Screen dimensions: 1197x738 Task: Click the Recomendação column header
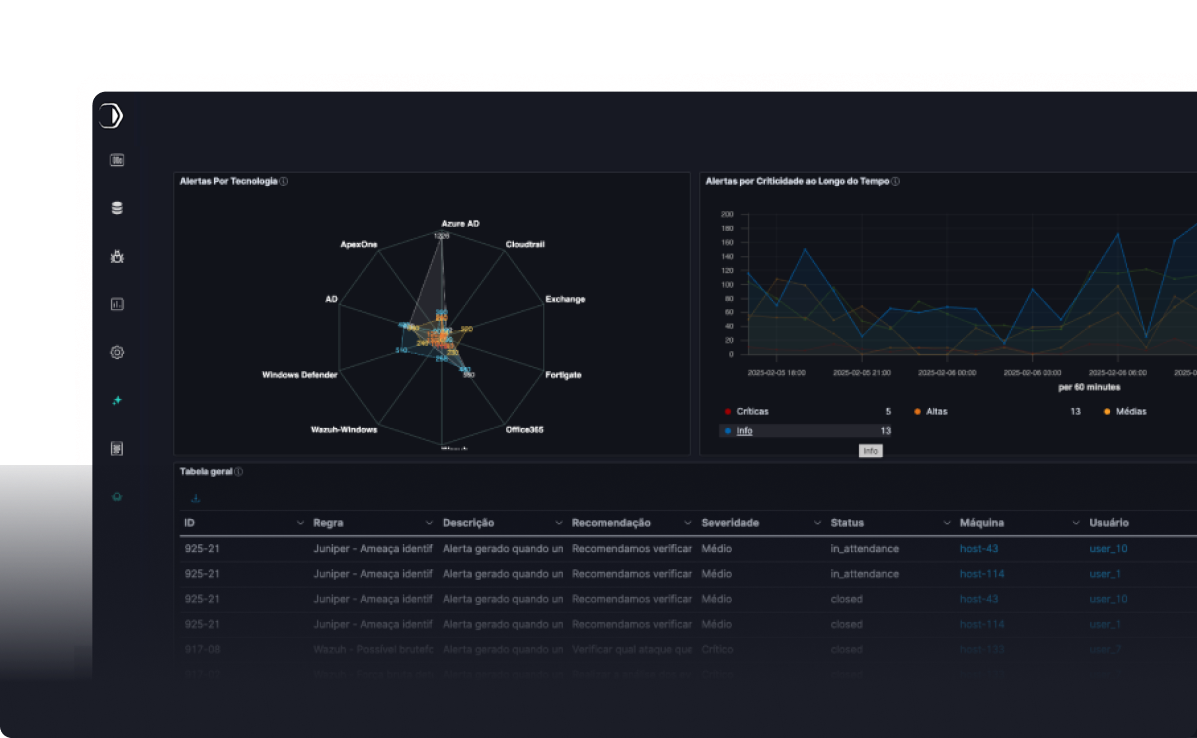tap(611, 523)
